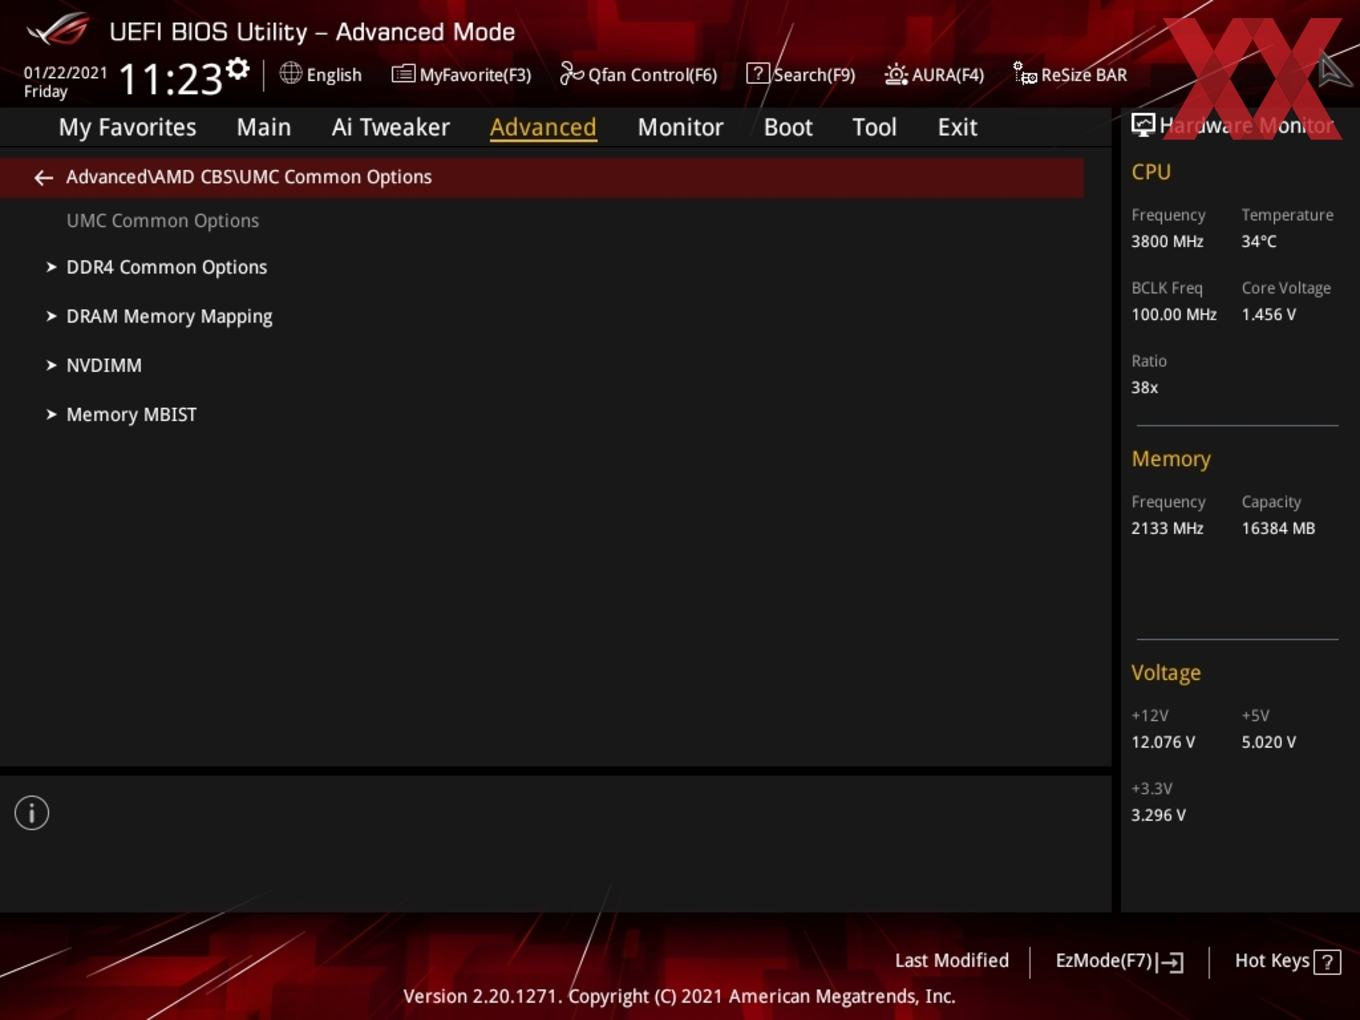
Task: Click the ROG logo
Action: pos(58,30)
